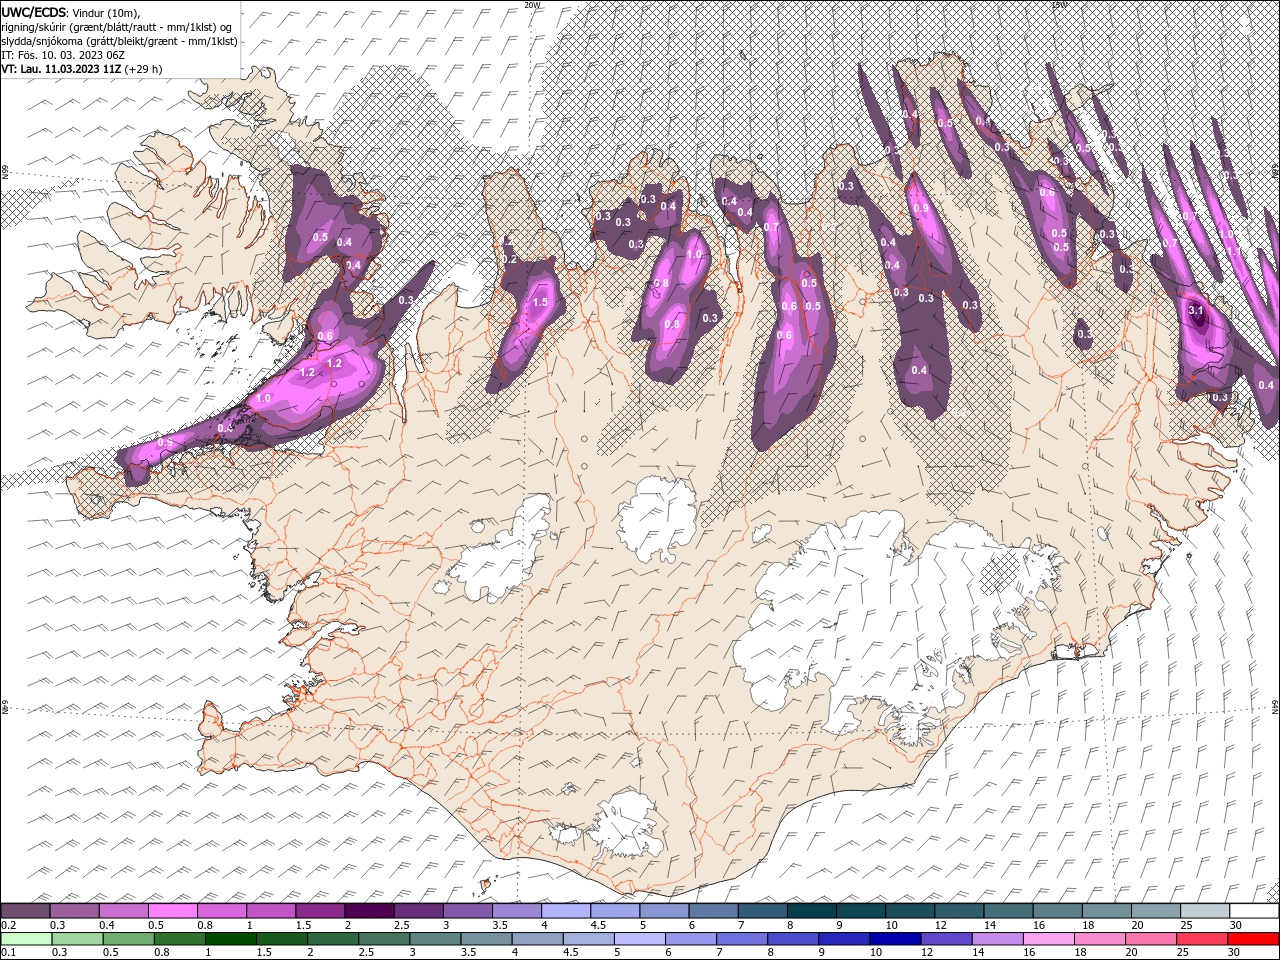Screen dimensions: 1280x960
Task: Pick the 18 gray-teal swatch in upper legend row
Action: pos(1107,911)
